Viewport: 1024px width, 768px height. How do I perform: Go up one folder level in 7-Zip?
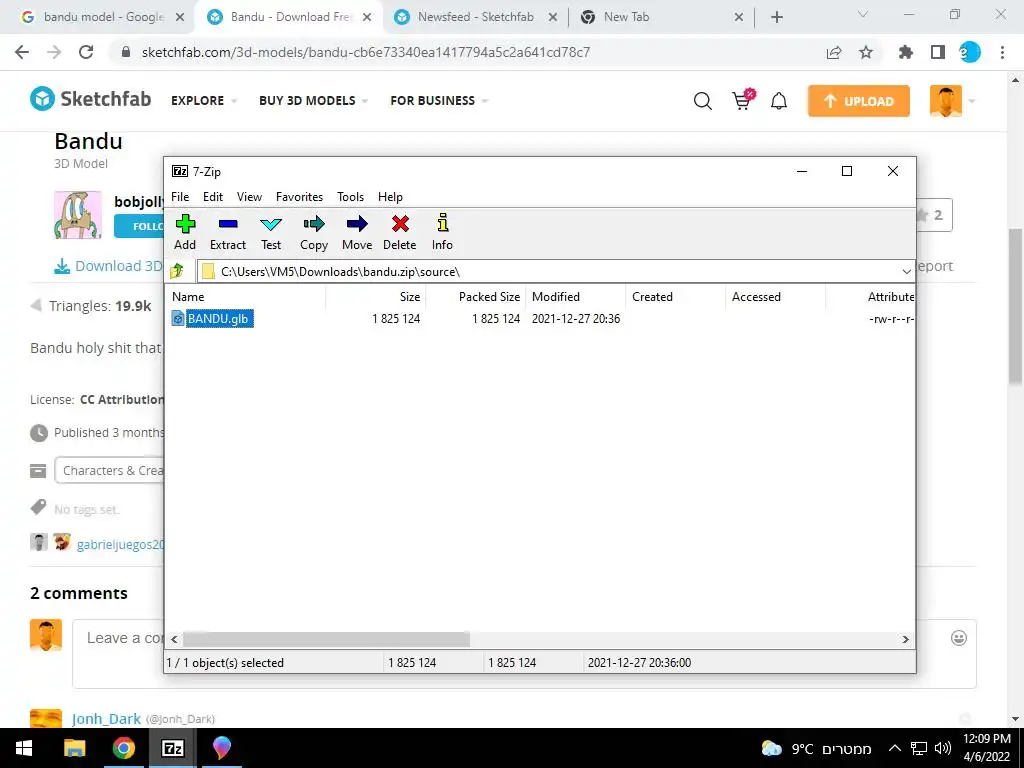coord(177,271)
